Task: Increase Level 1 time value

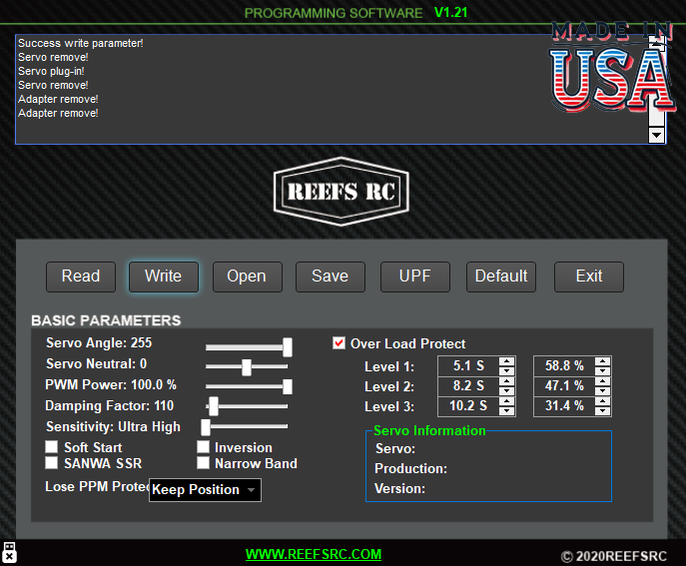Action: point(507,361)
